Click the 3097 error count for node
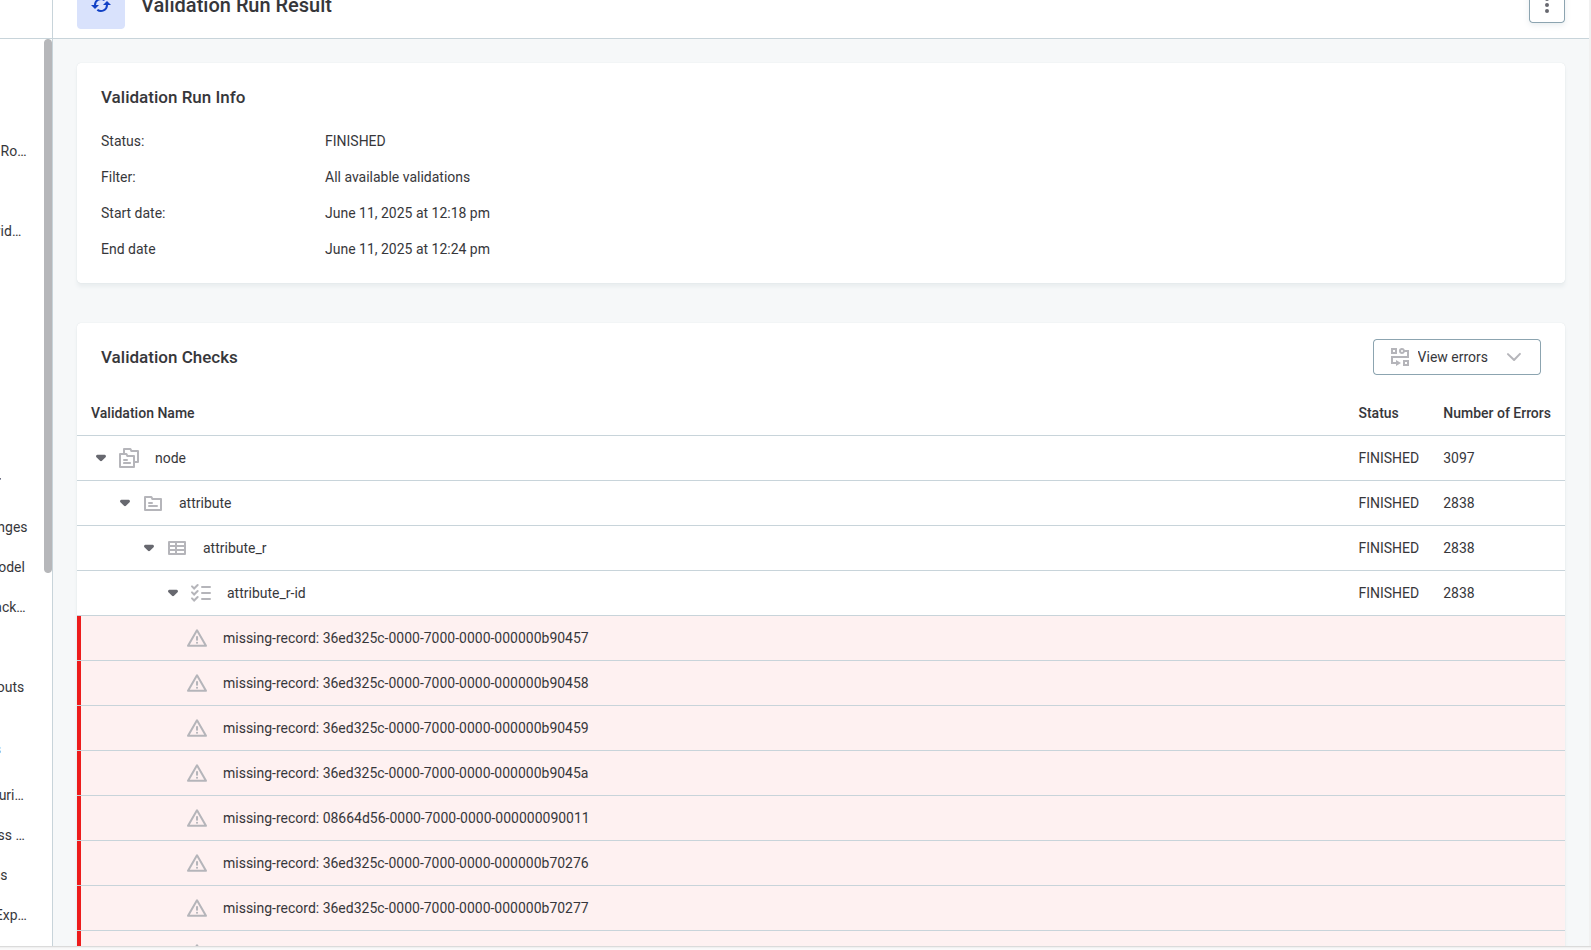Image resolution: width=1591 pixels, height=950 pixels. pyautogui.click(x=1458, y=458)
